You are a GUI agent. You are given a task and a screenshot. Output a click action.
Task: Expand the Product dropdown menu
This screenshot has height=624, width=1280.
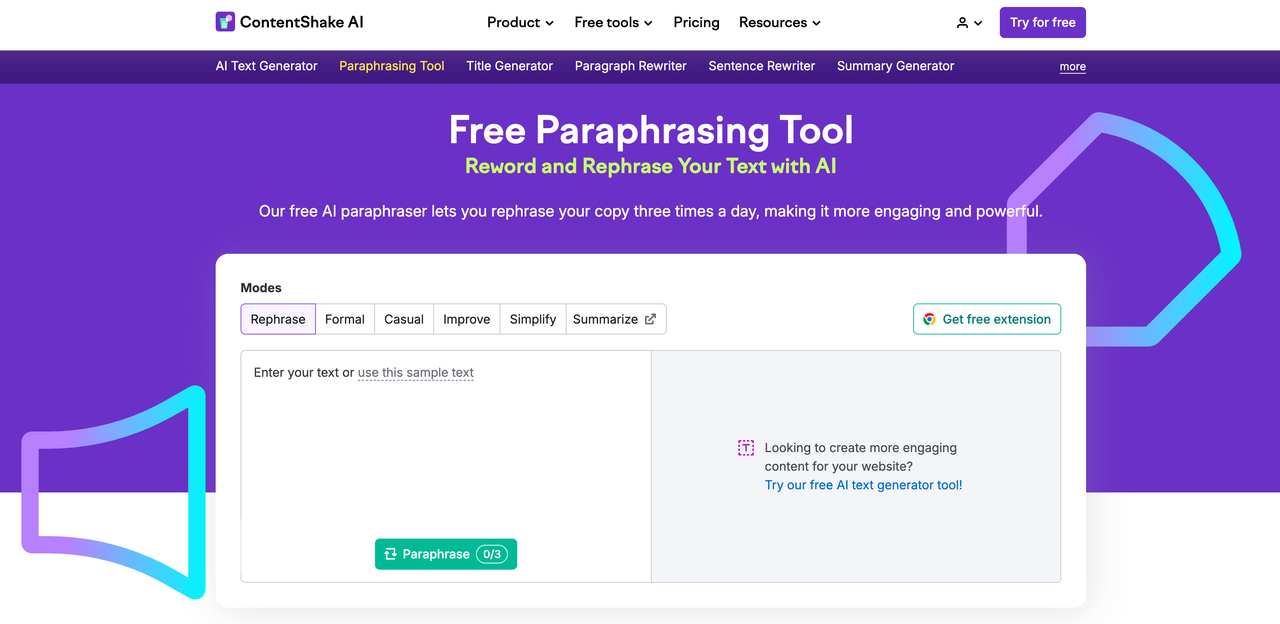click(x=520, y=22)
